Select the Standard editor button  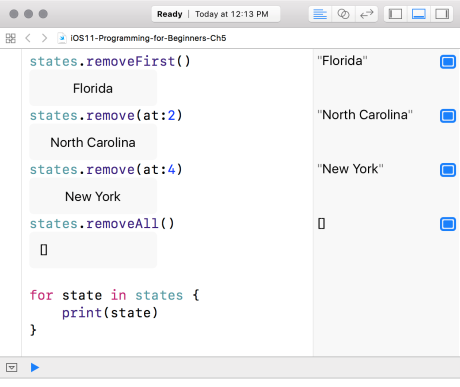320,14
